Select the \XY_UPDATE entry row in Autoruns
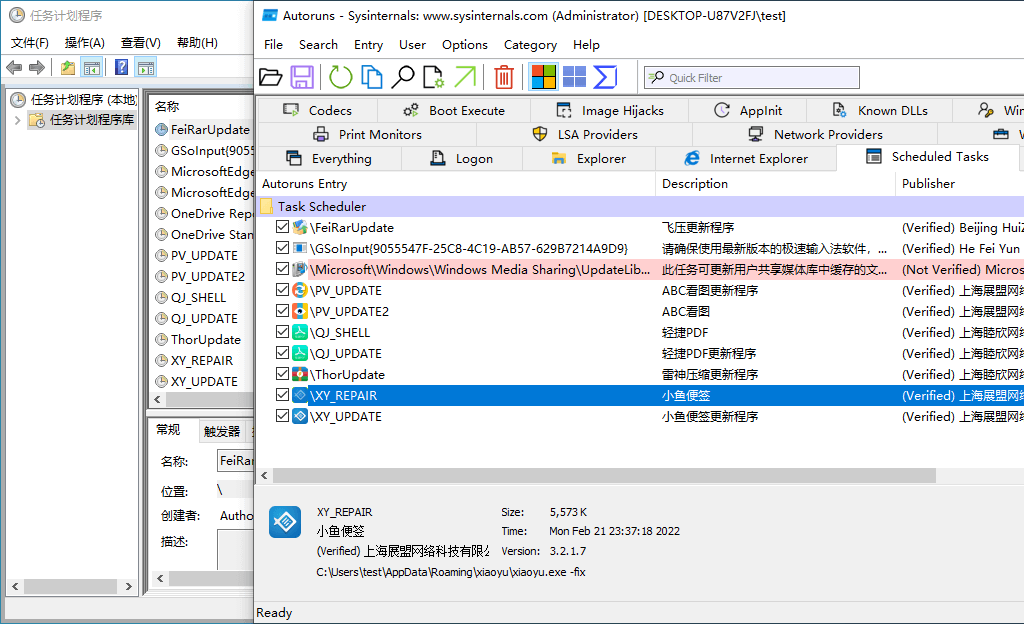Viewport: 1024px width, 624px height. [x=641, y=416]
